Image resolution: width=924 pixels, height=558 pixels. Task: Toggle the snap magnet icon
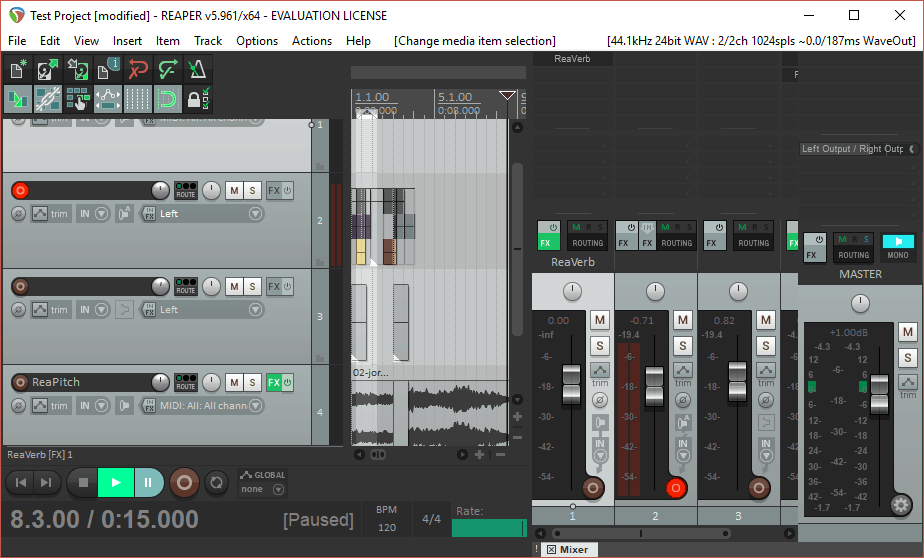click(168, 99)
